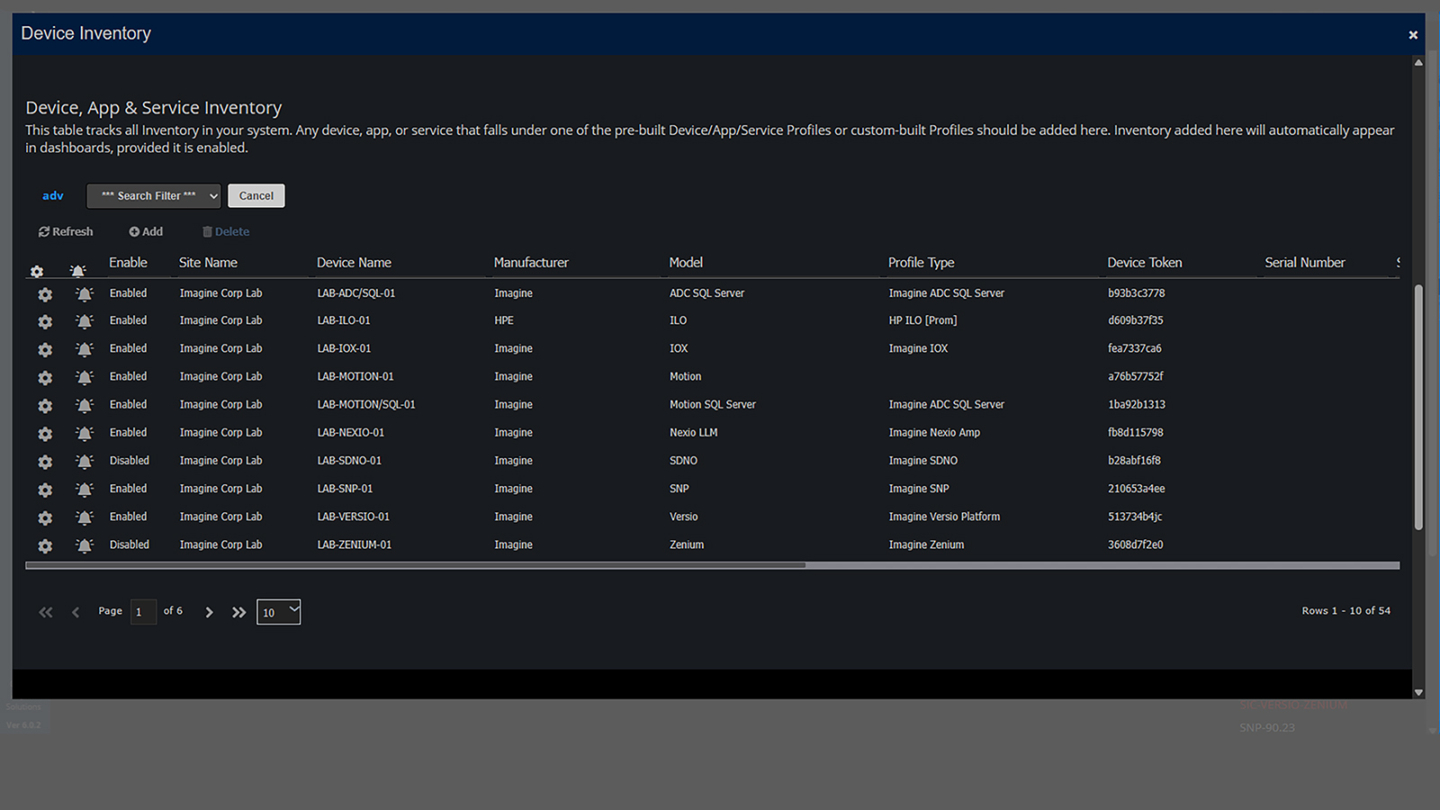Sort by the Profile Type column header
This screenshot has width=1440, height=810.
[x=921, y=263]
